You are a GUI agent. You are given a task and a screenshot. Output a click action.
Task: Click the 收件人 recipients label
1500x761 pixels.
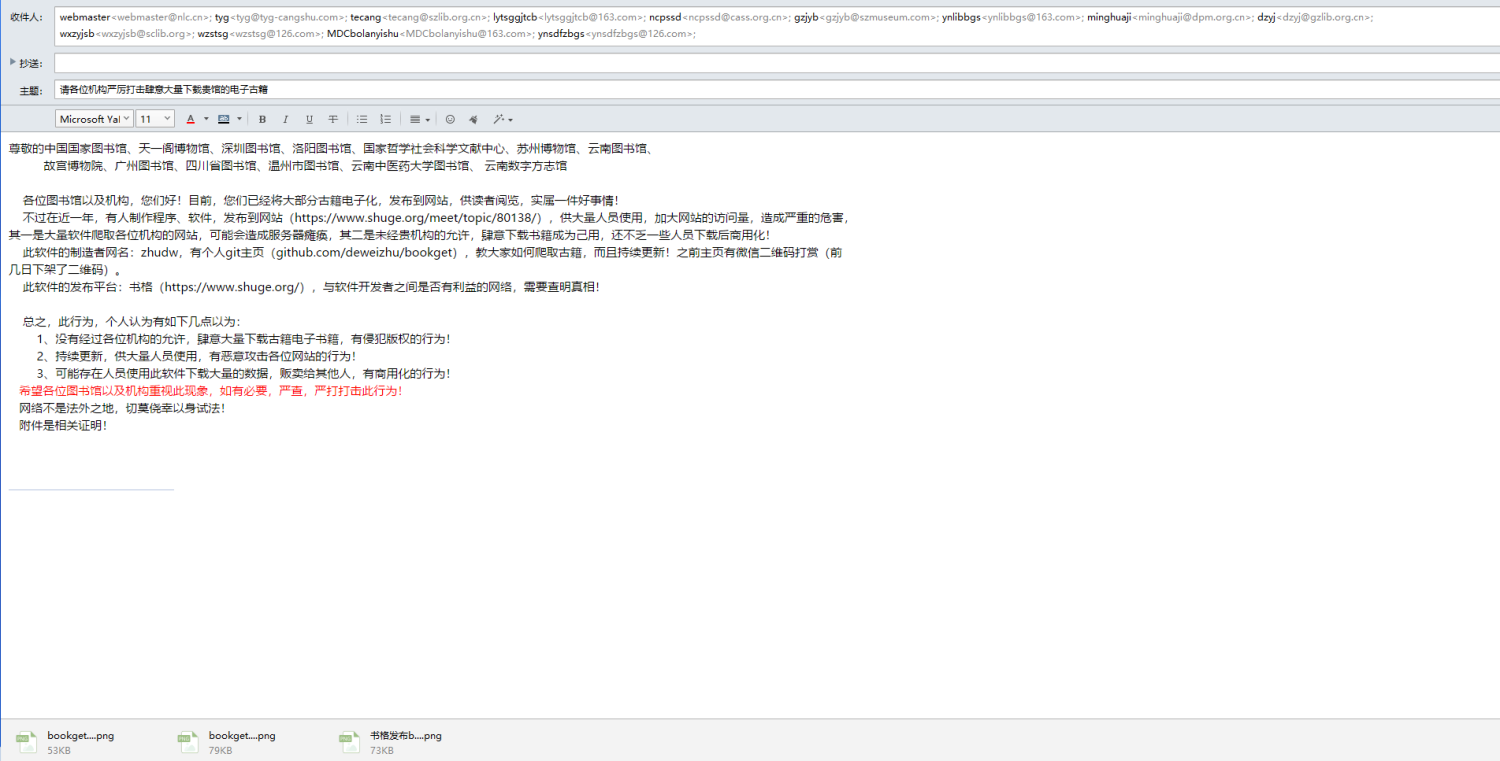click(26, 18)
